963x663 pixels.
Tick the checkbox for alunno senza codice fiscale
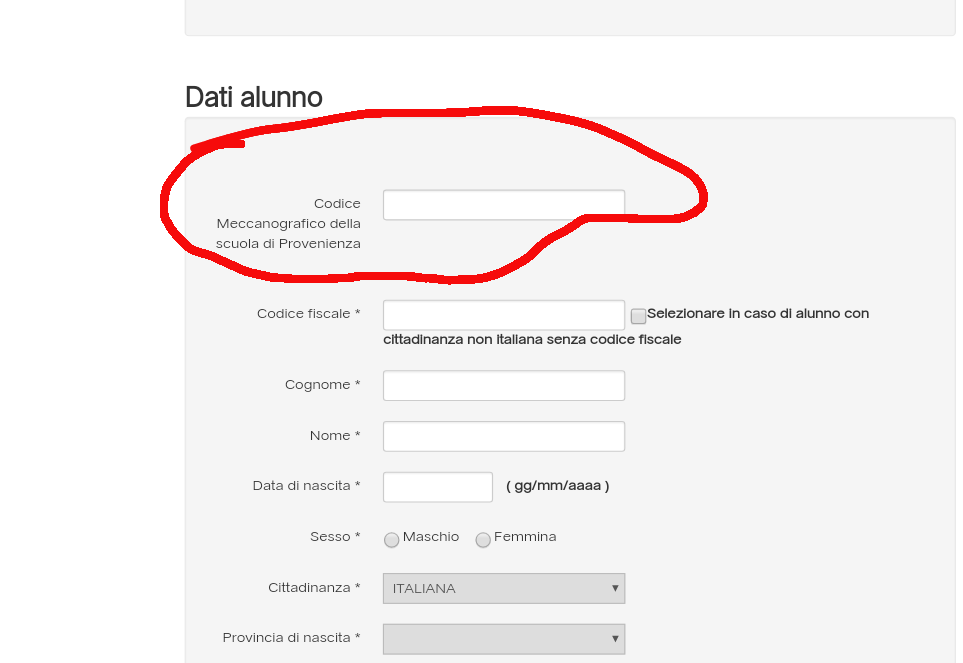[638, 316]
